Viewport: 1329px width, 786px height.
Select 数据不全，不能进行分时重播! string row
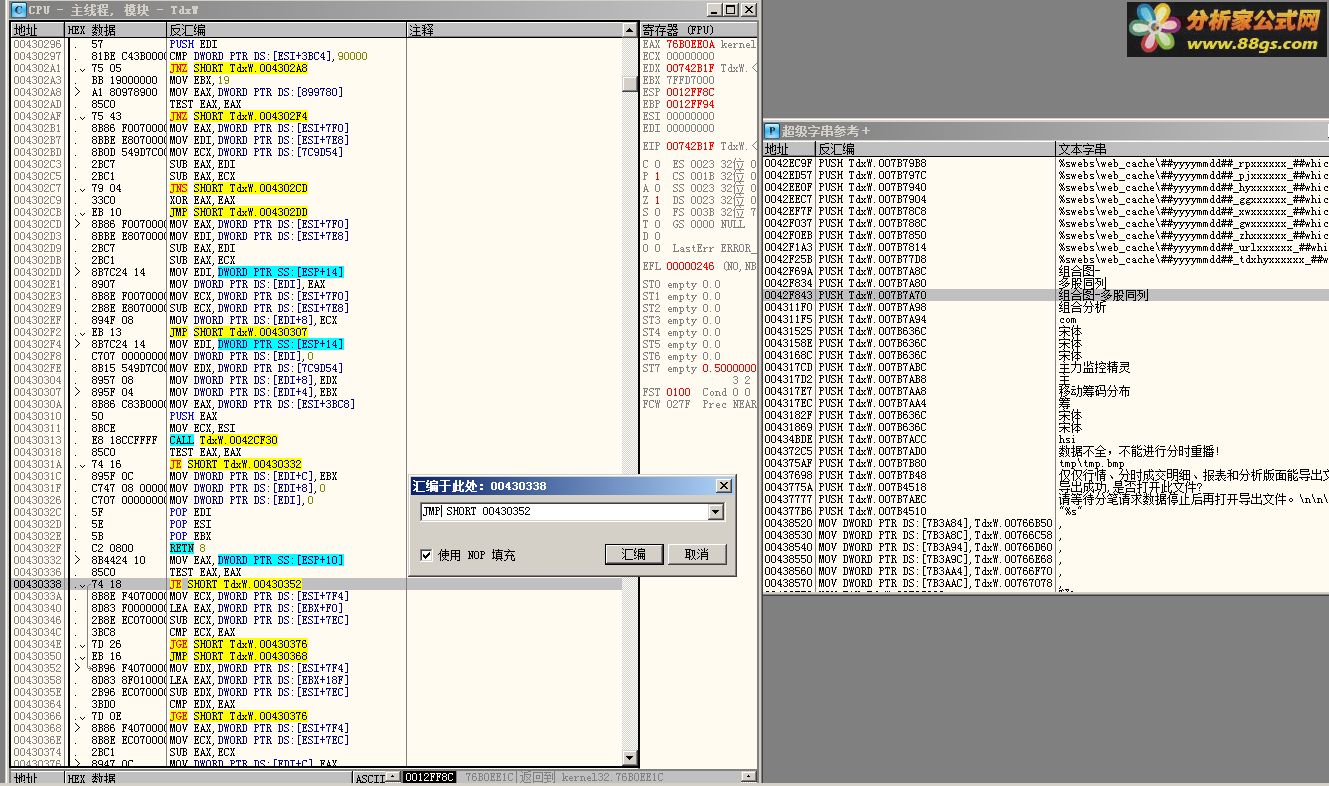coord(1046,451)
